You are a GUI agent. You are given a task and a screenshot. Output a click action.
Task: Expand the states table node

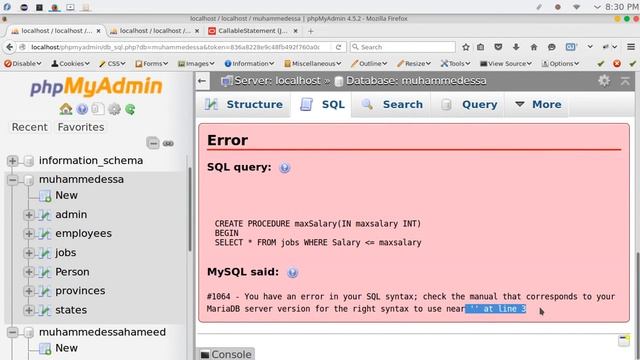click(29, 310)
